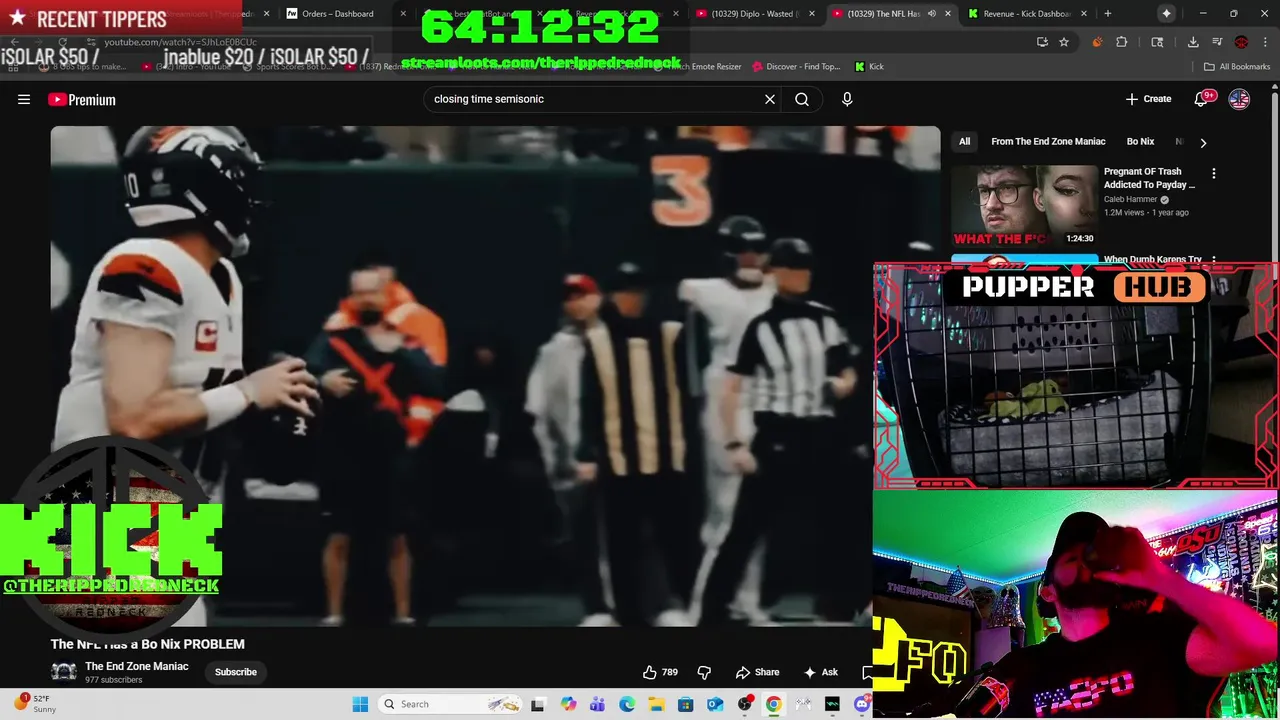This screenshot has width=1280, height=720.
Task: Open the search tabs icon in Chrome toolbar
Action: click(1157, 42)
